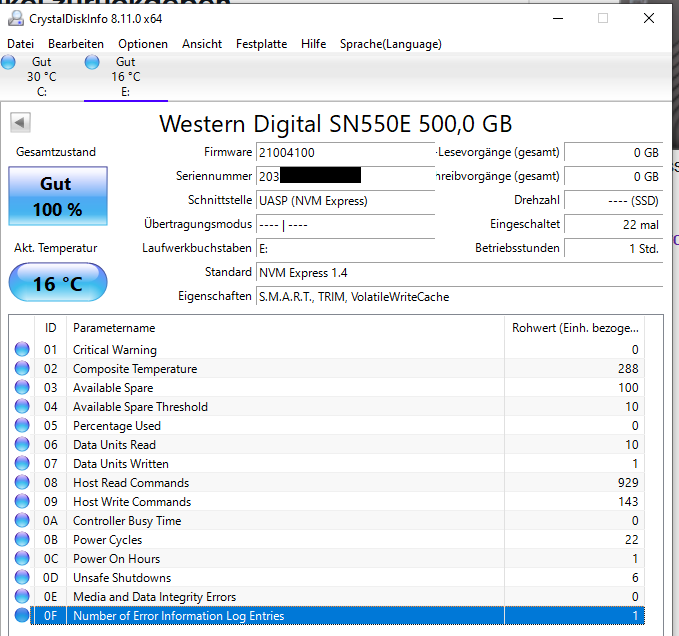Select the Critical Warning row text
Image resolution: width=679 pixels, height=636 pixels.
click(x=115, y=349)
